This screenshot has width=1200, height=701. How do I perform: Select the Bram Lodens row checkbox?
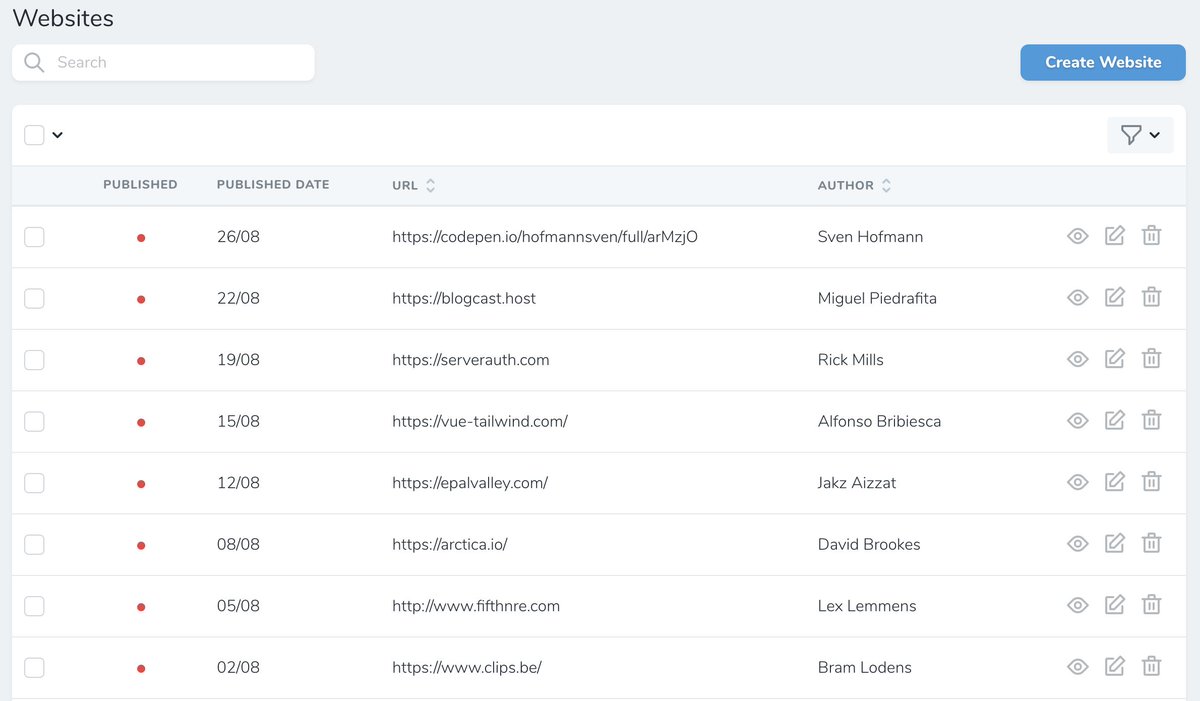[34, 668]
